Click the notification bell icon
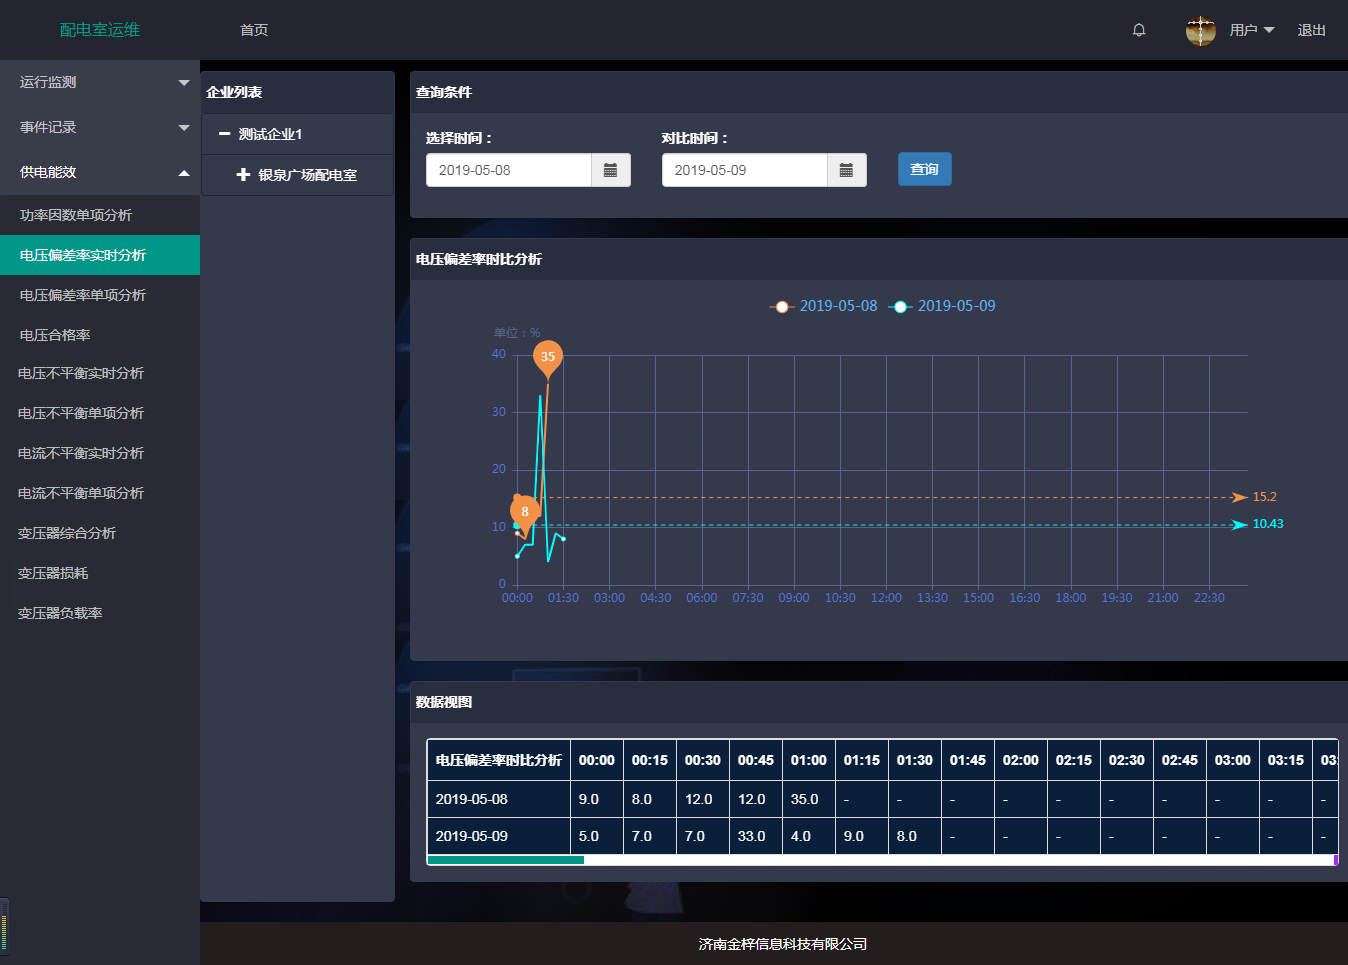 tap(1138, 30)
